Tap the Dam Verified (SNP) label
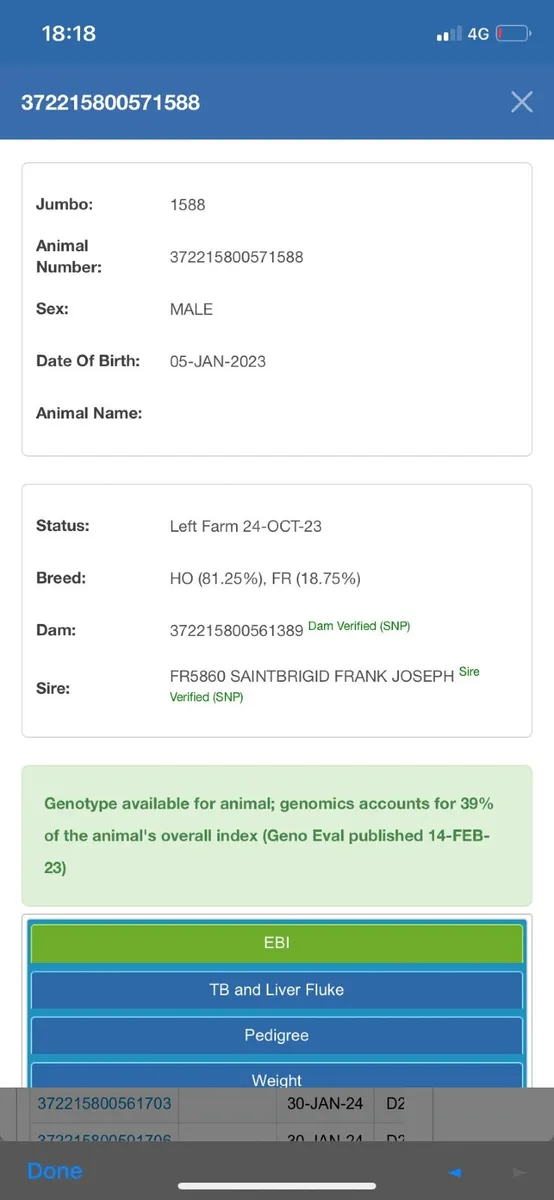Viewport: 554px width, 1200px height. 359,626
